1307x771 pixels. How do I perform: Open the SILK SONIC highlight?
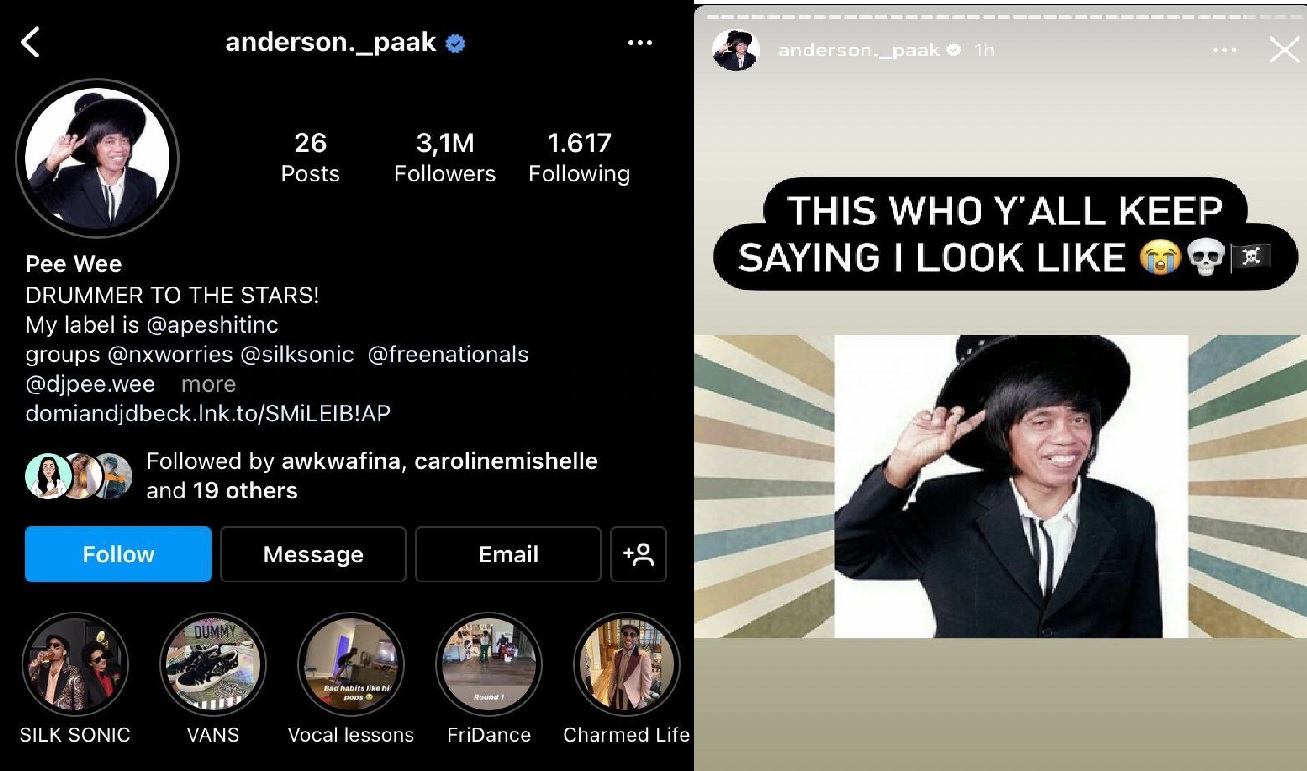tap(75, 665)
